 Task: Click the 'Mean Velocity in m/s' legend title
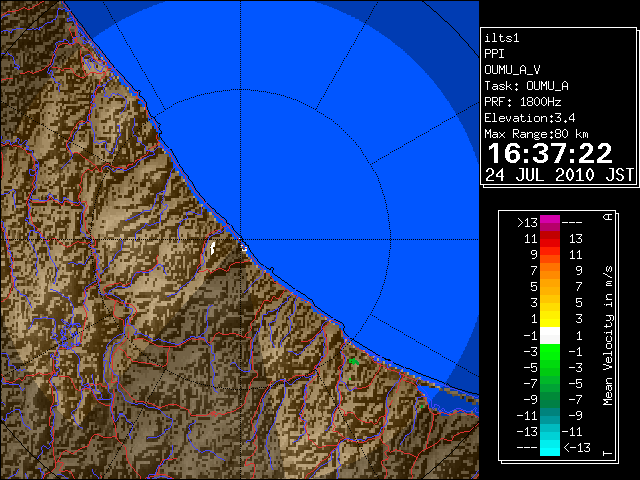point(608,336)
